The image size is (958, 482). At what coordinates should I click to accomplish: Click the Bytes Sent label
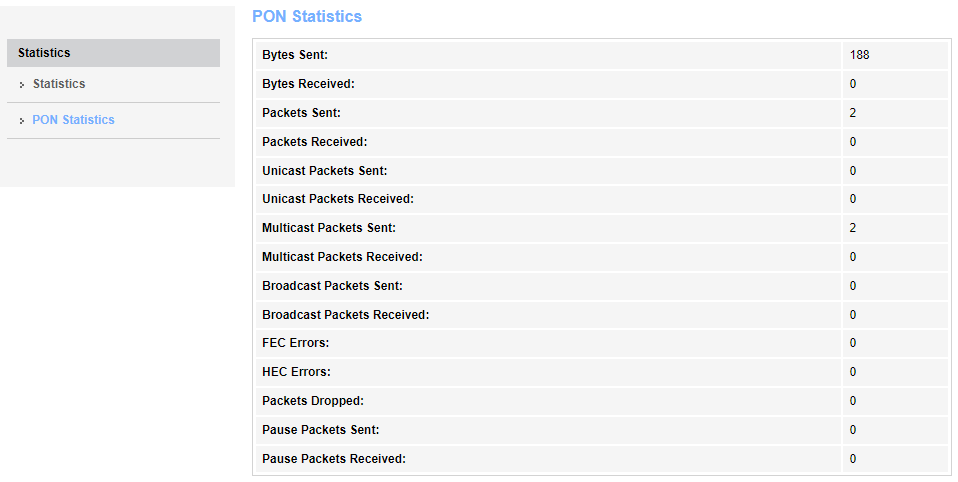click(295, 55)
